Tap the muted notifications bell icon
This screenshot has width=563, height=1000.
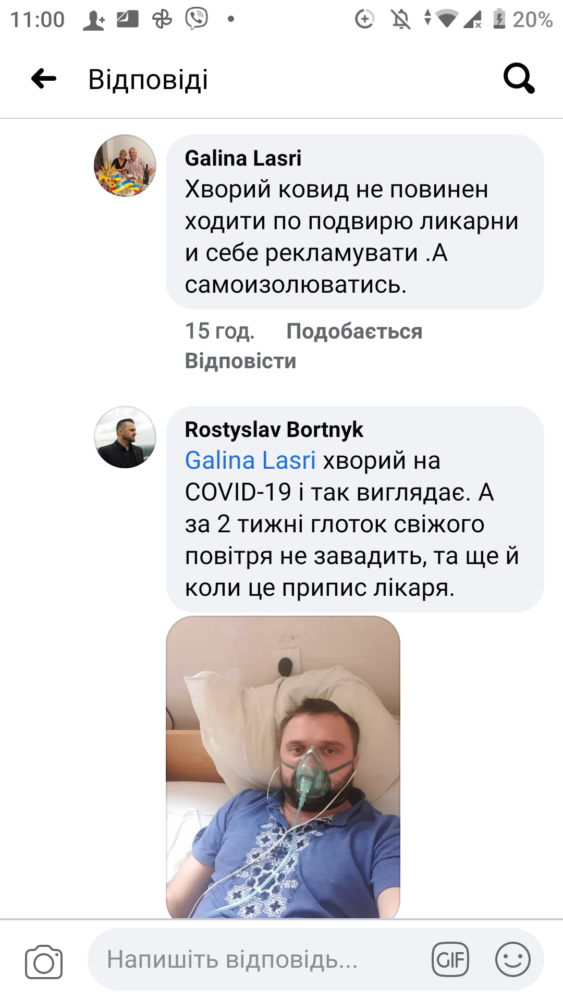tap(401, 19)
